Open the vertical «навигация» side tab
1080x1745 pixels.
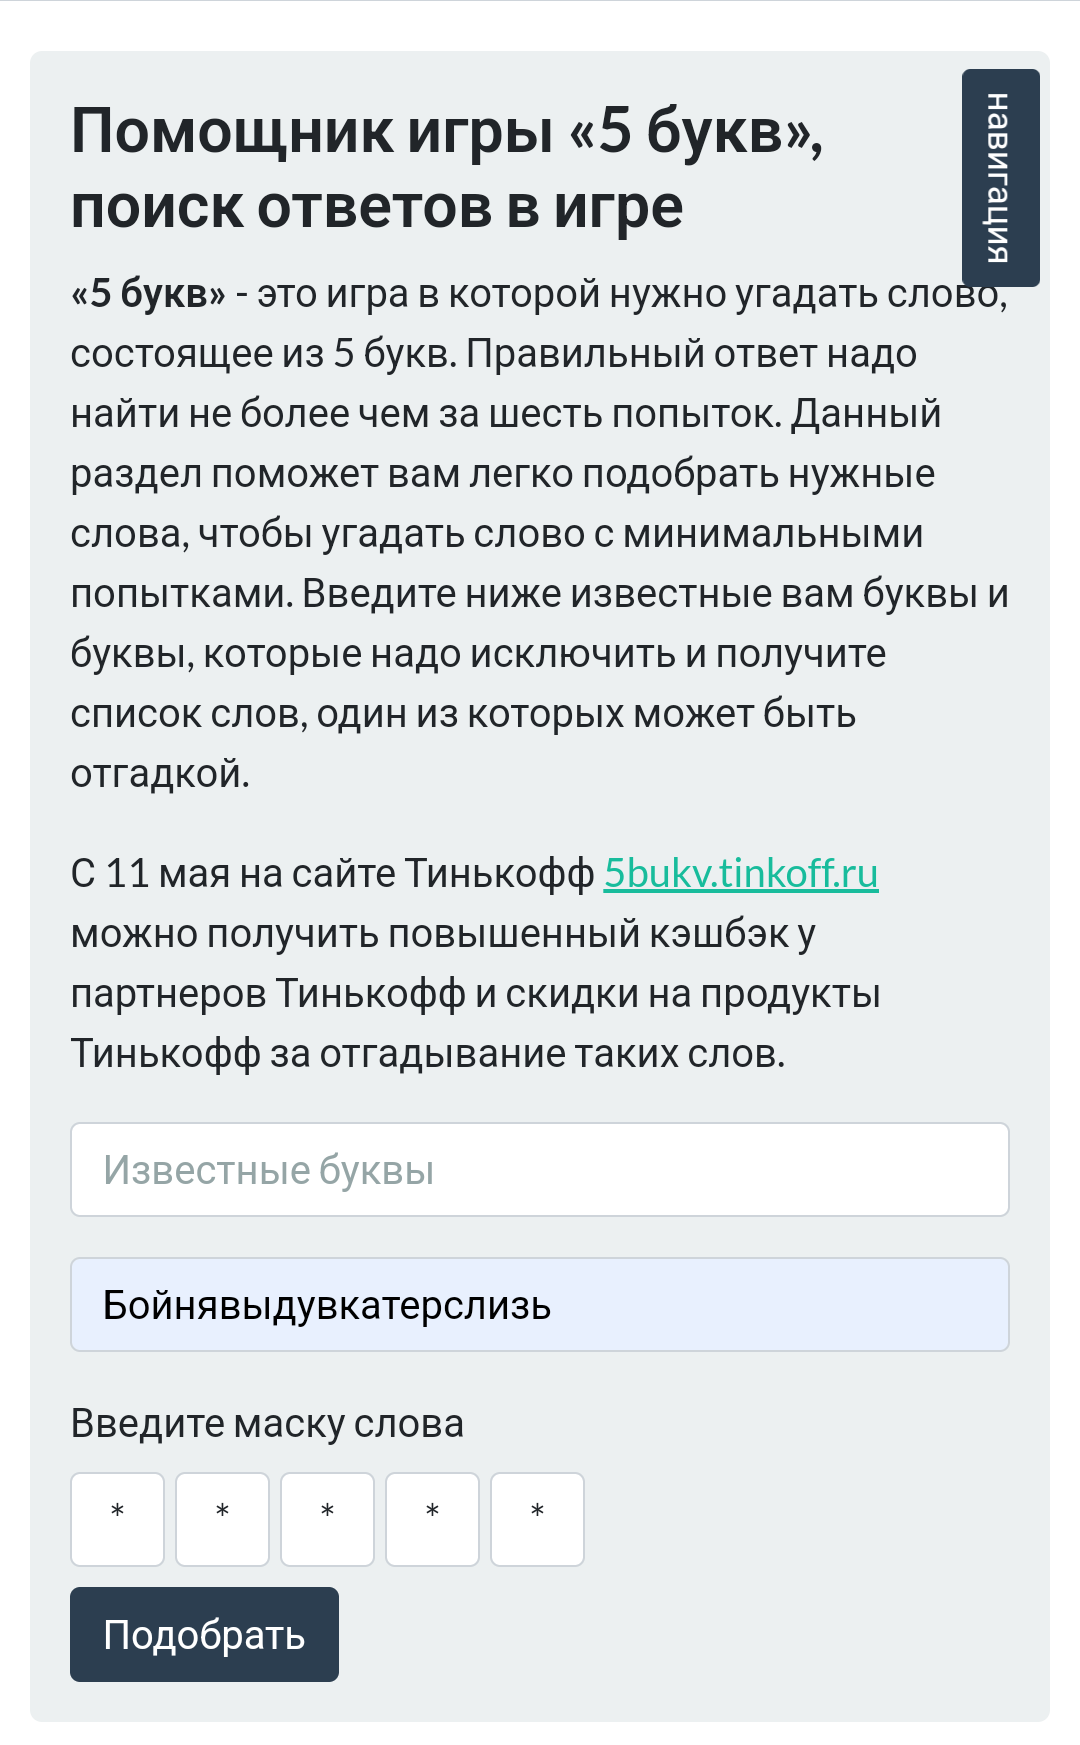click(x=1000, y=178)
